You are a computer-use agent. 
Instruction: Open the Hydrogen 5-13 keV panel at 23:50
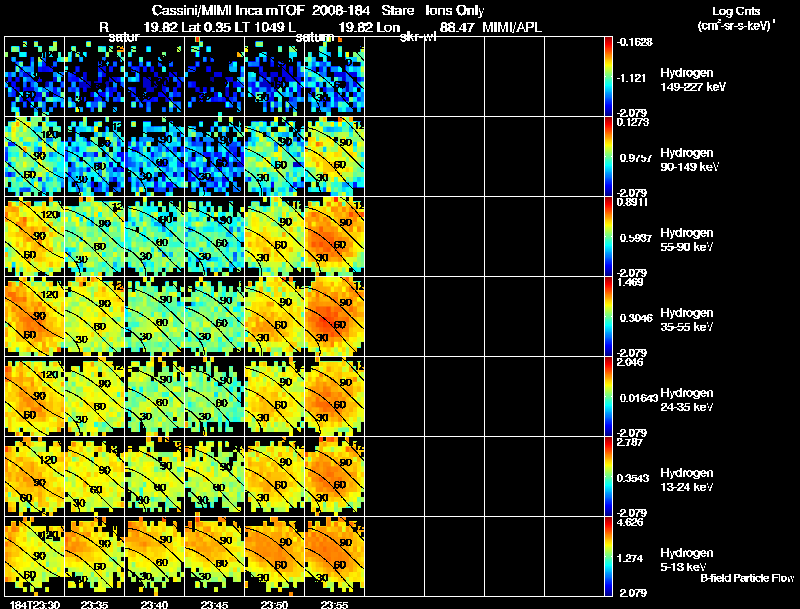coord(274,556)
